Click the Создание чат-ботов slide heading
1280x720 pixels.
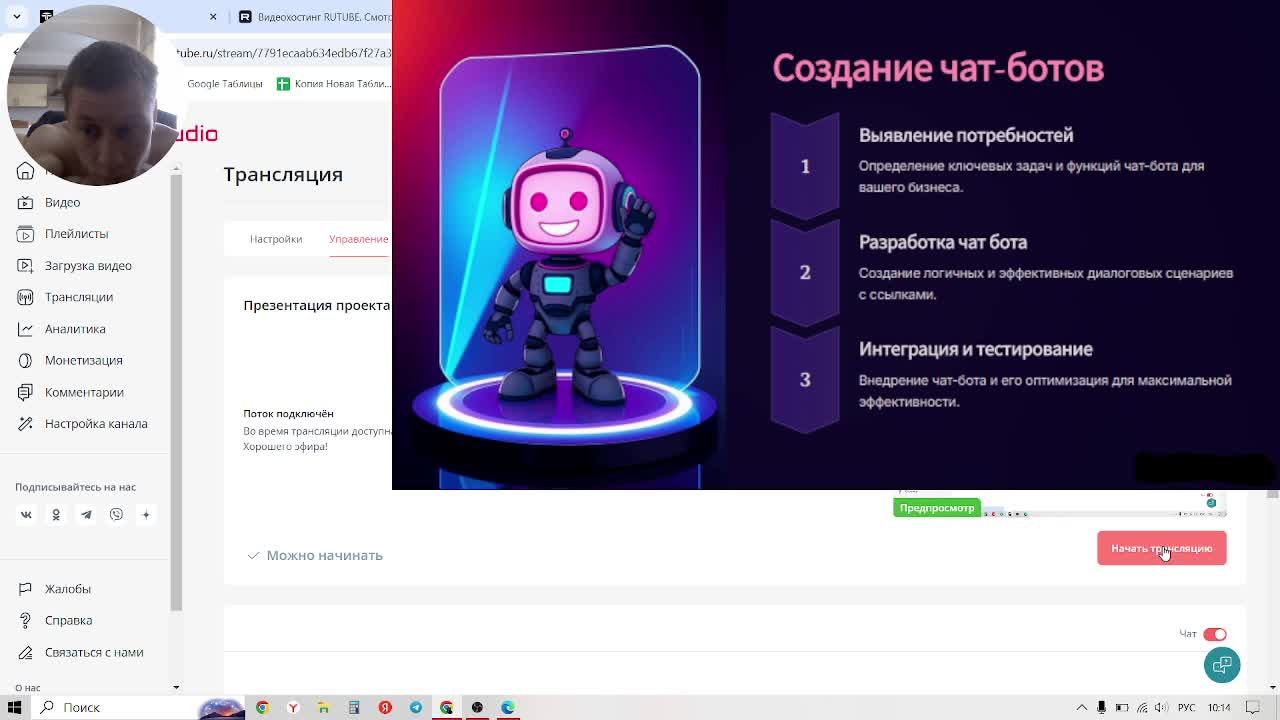tap(938, 68)
